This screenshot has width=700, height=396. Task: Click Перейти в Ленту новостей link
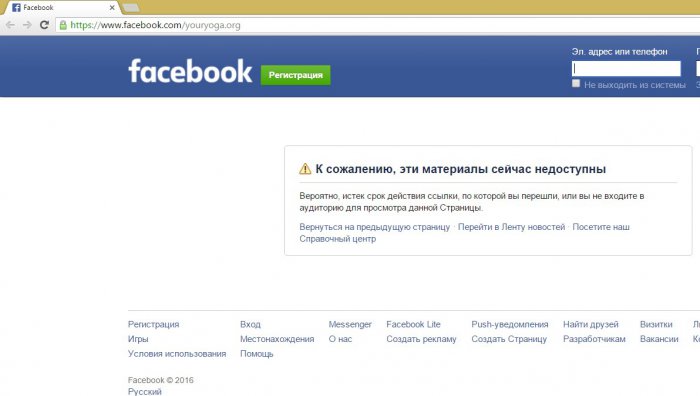(x=511, y=227)
